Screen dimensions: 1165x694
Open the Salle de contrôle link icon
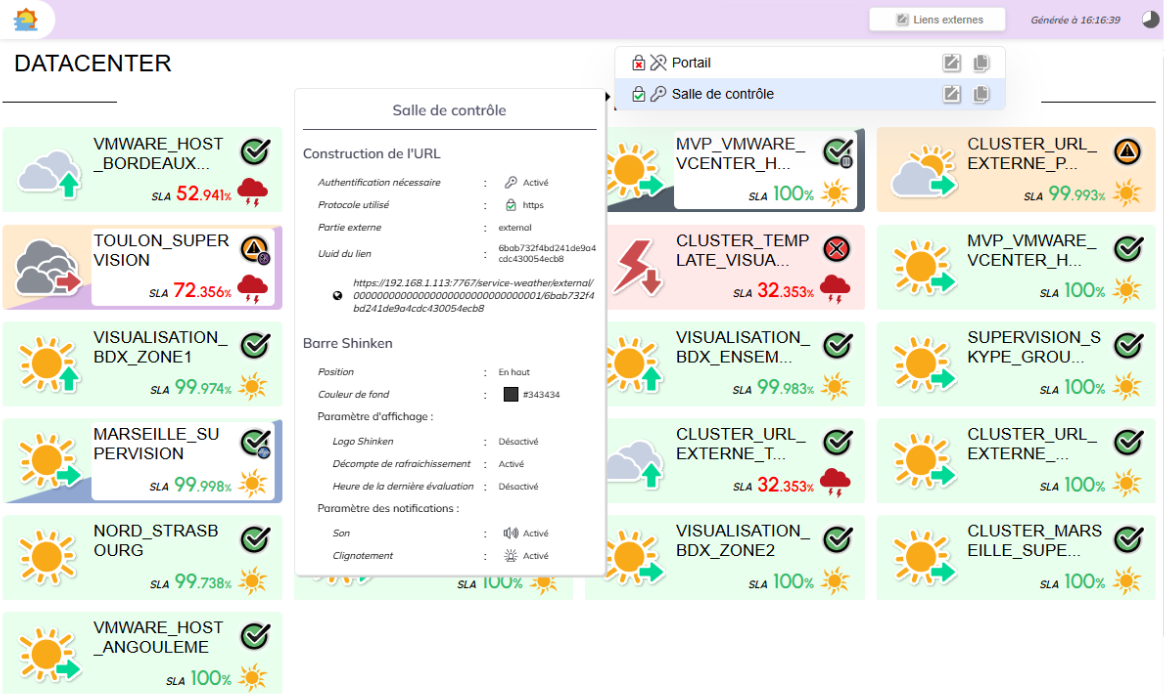click(952, 94)
